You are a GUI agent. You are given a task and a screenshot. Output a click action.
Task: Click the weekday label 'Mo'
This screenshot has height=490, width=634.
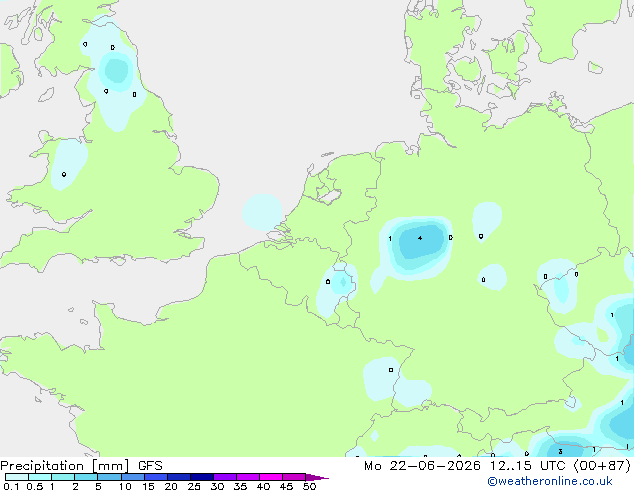(x=372, y=466)
